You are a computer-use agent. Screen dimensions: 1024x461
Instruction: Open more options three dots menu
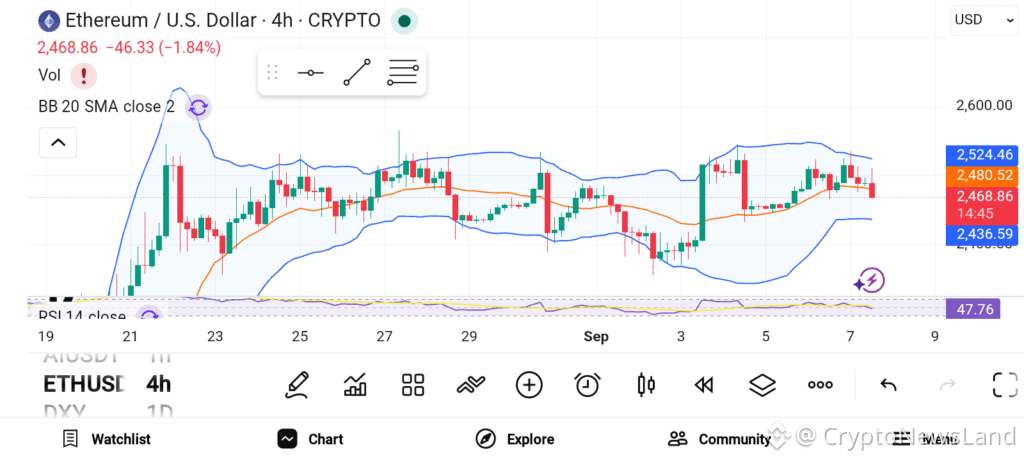point(820,385)
